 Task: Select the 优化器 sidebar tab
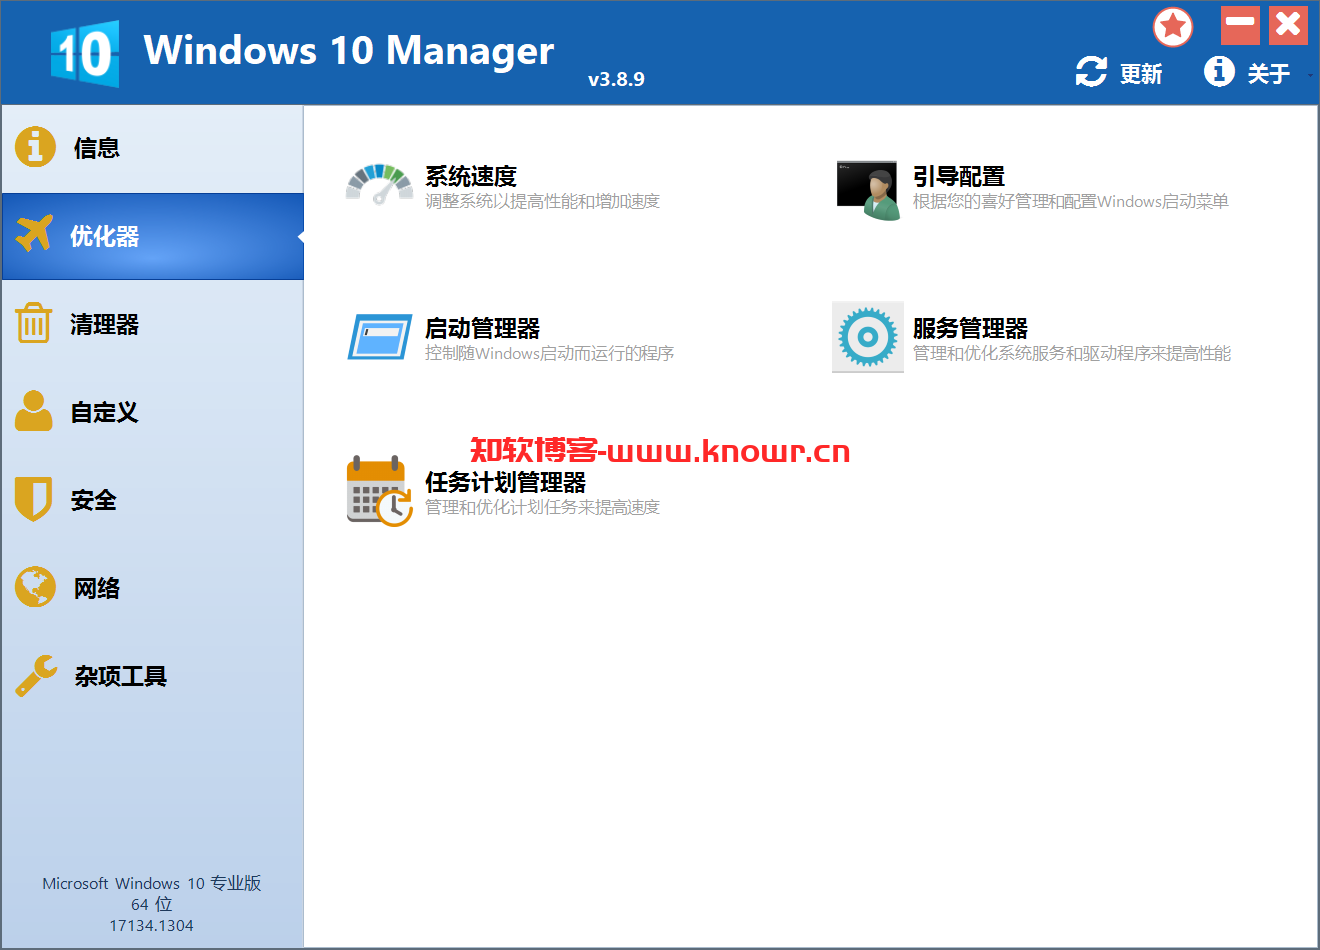click(x=152, y=236)
